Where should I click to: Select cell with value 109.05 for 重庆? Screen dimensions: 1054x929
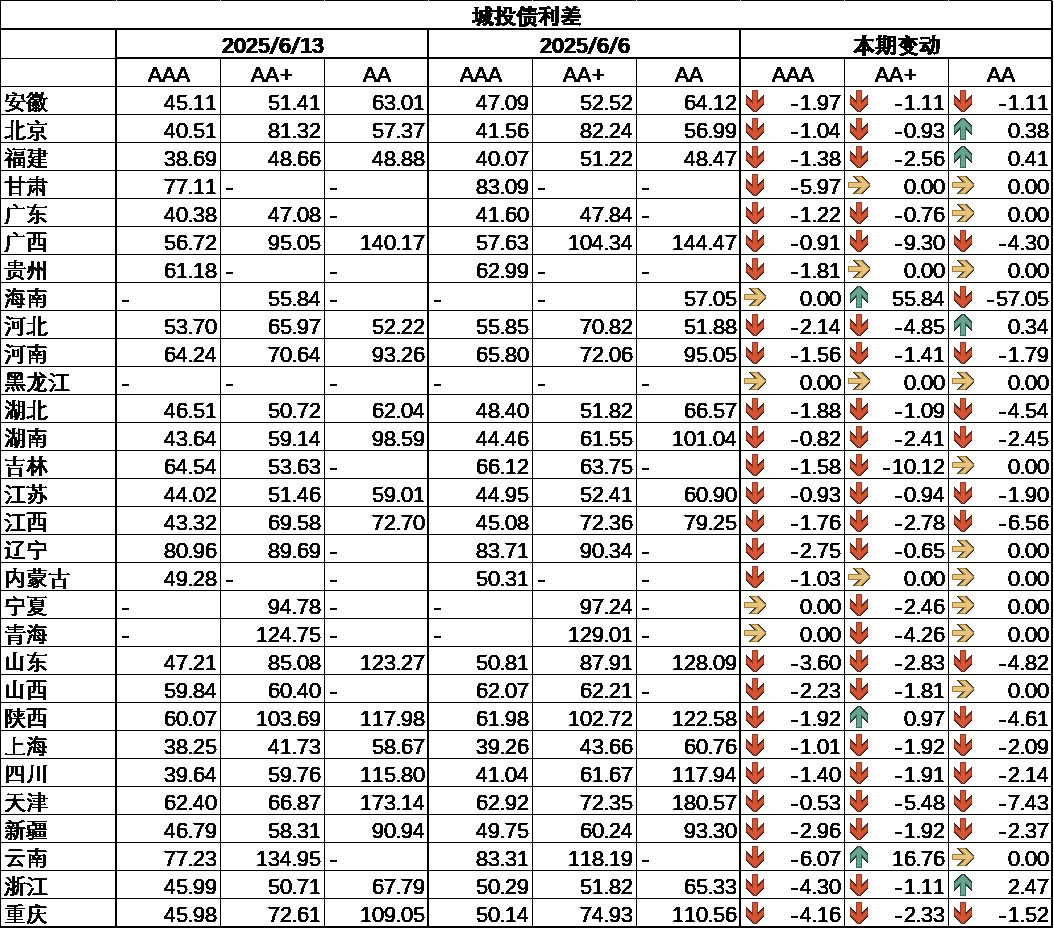click(376, 914)
